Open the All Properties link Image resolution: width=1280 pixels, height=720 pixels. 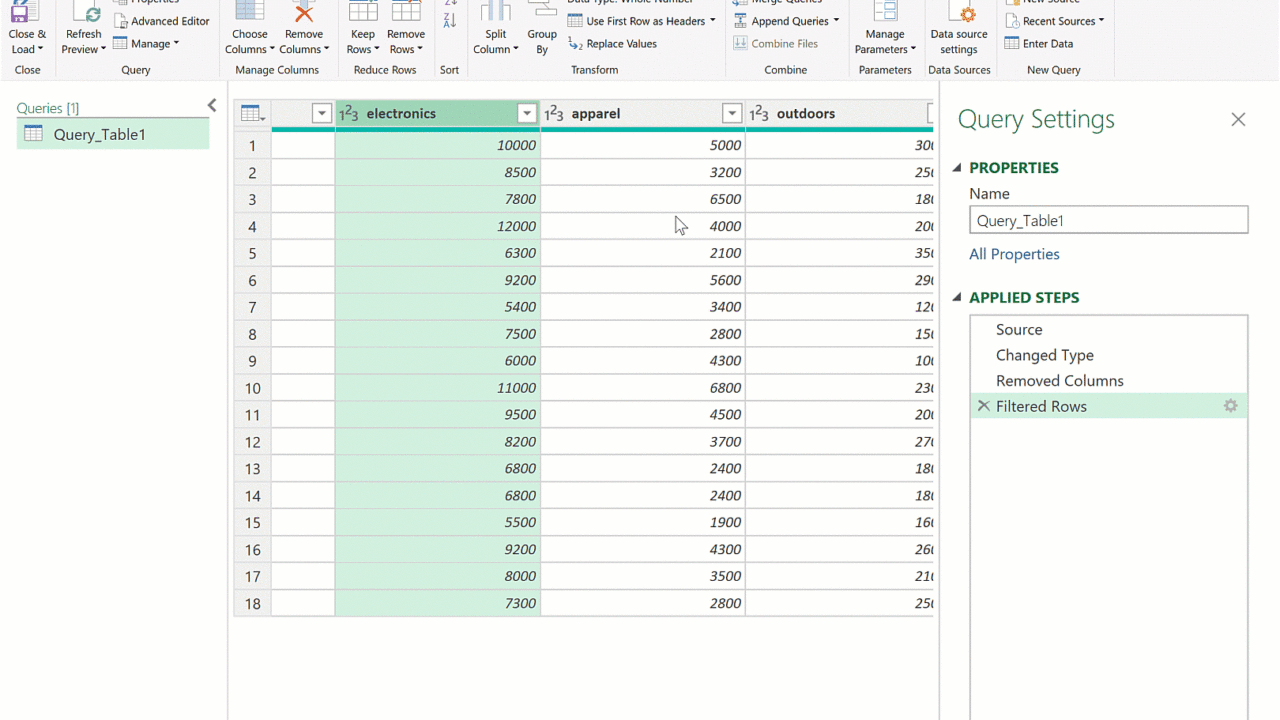1014,254
